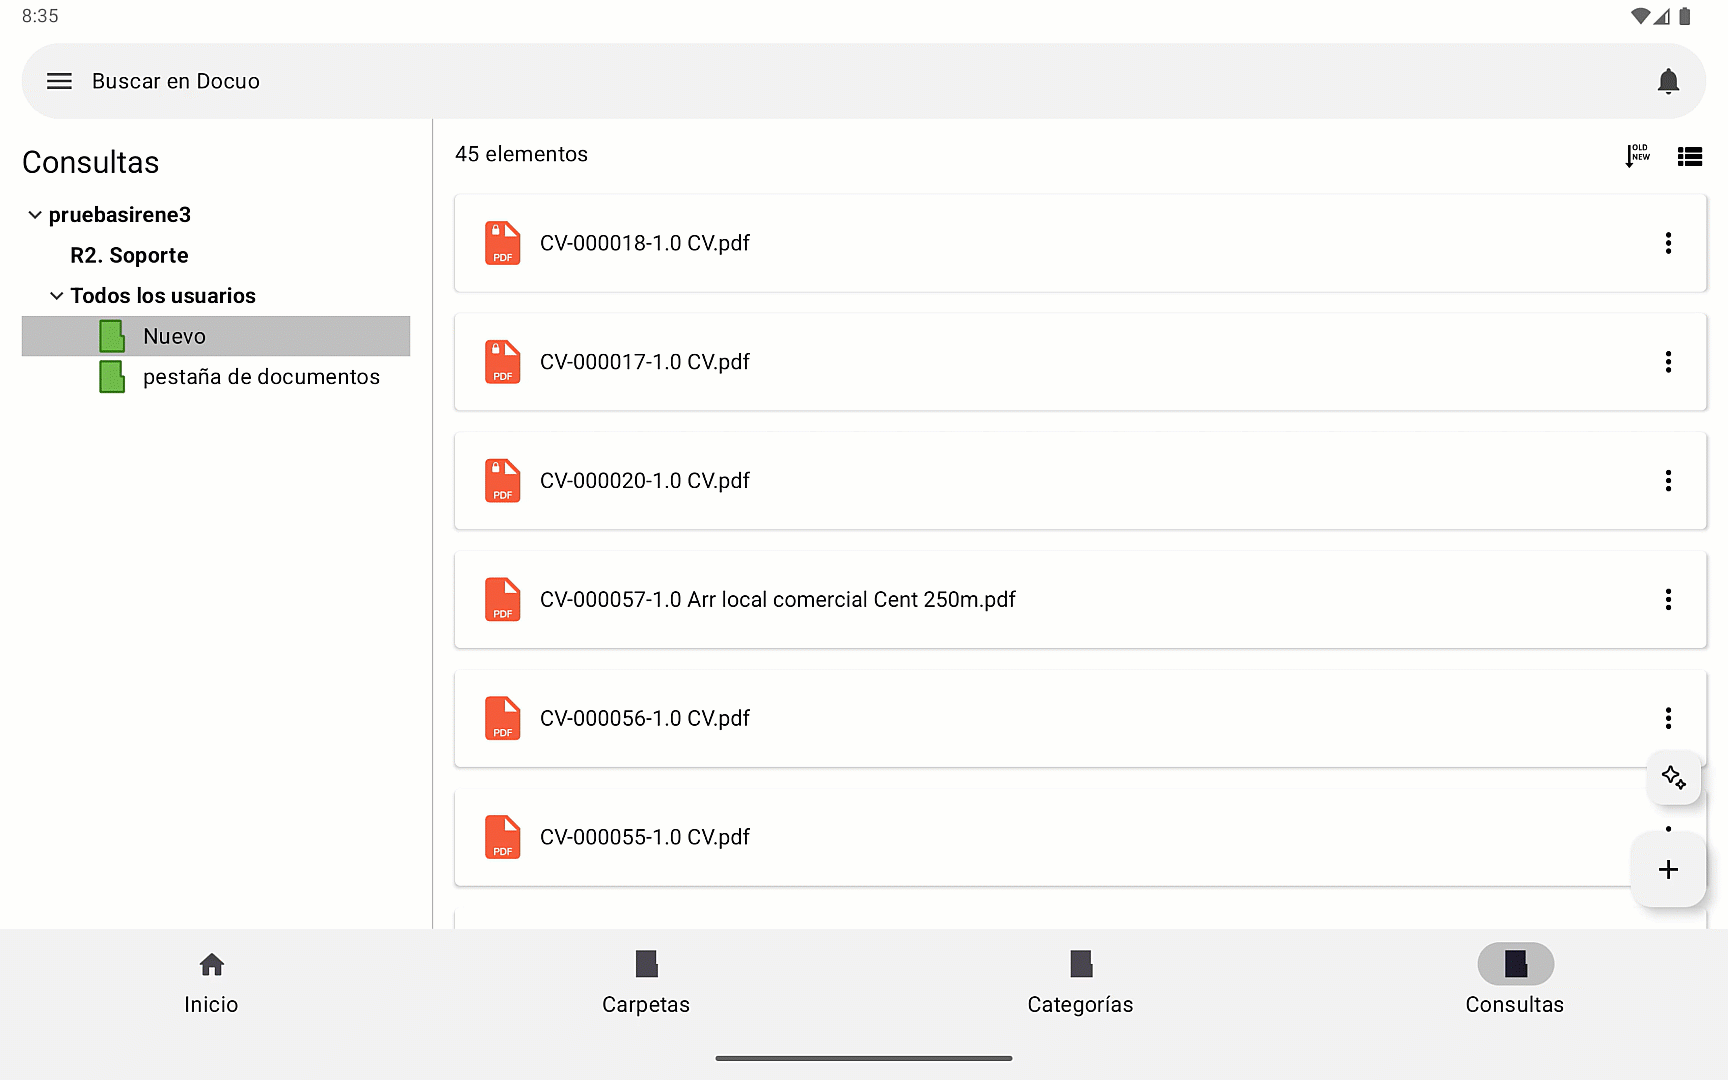This screenshot has width=1728, height=1080.
Task: Select the pestaña de documentos query
Action: click(260, 377)
